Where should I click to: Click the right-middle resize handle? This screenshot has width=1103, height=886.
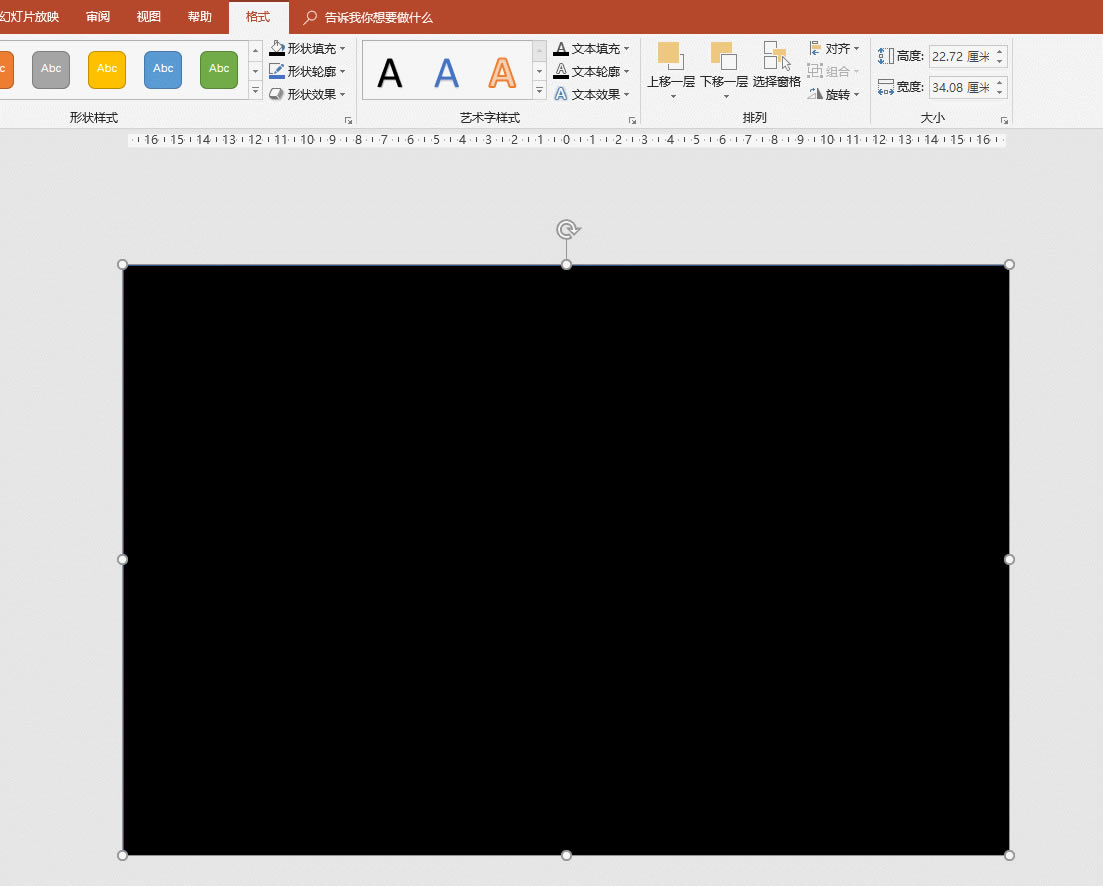(x=1009, y=560)
